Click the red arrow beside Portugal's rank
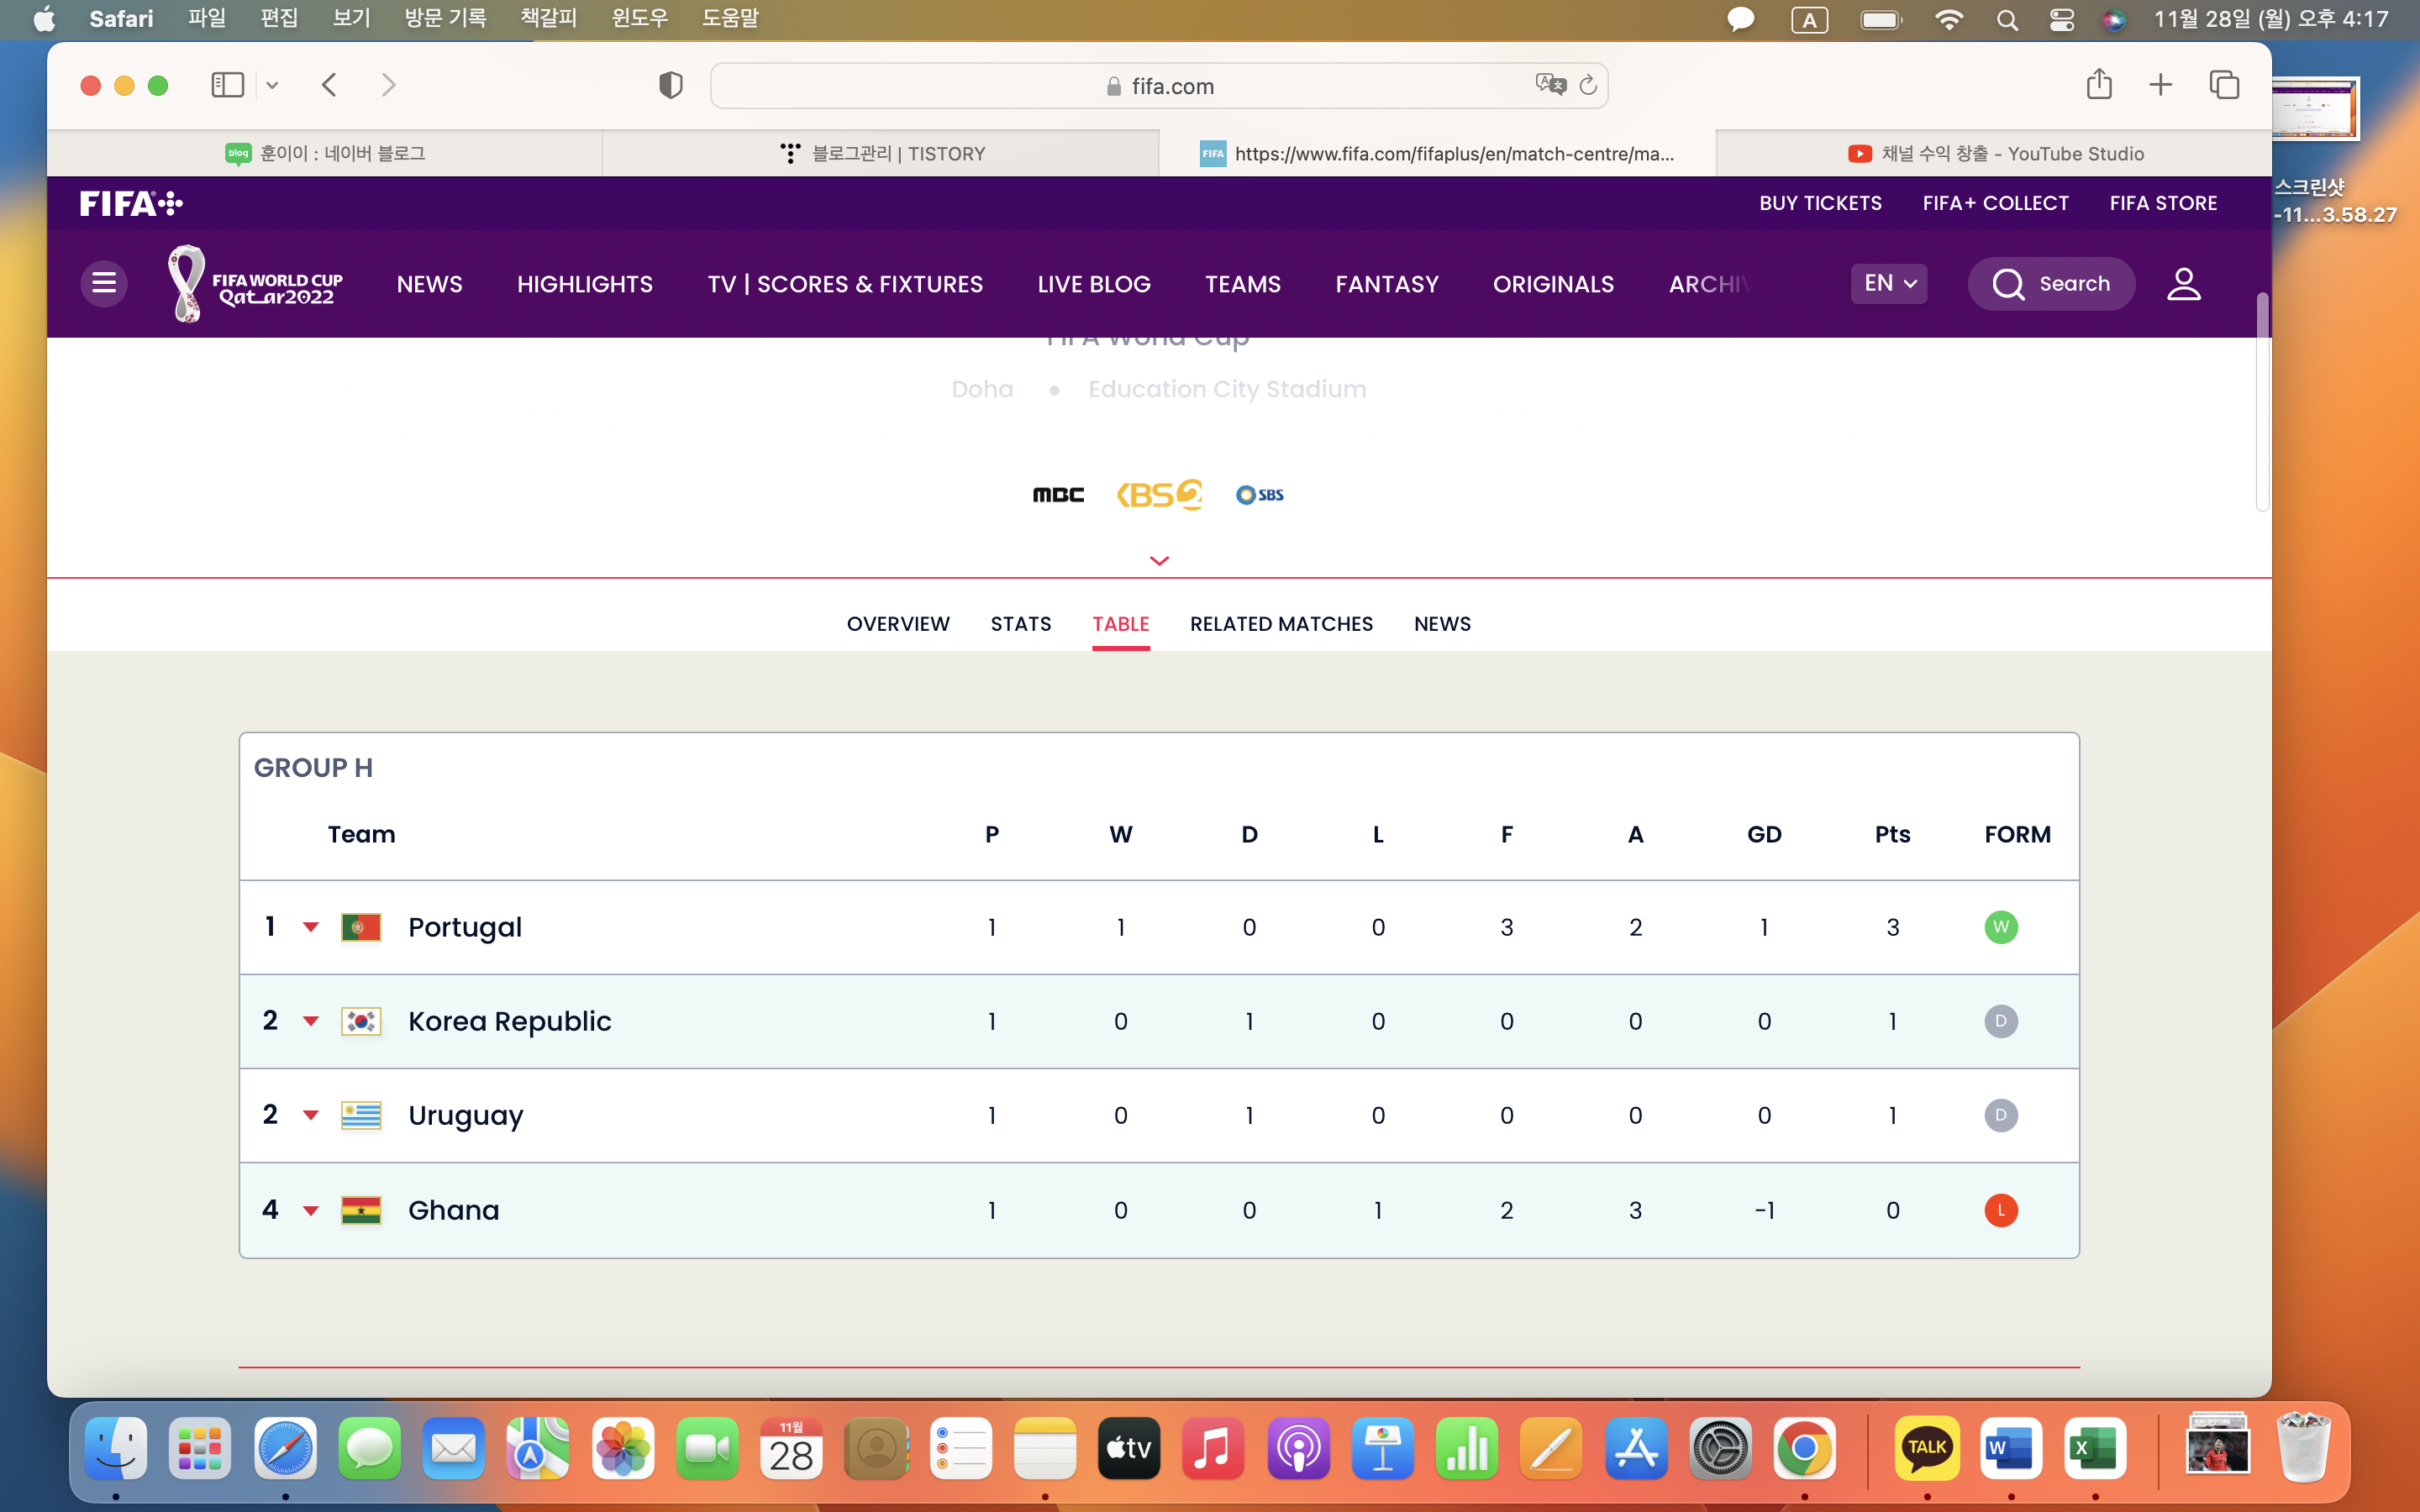This screenshot has height=1512, width=2420. (x=311, y=927)
